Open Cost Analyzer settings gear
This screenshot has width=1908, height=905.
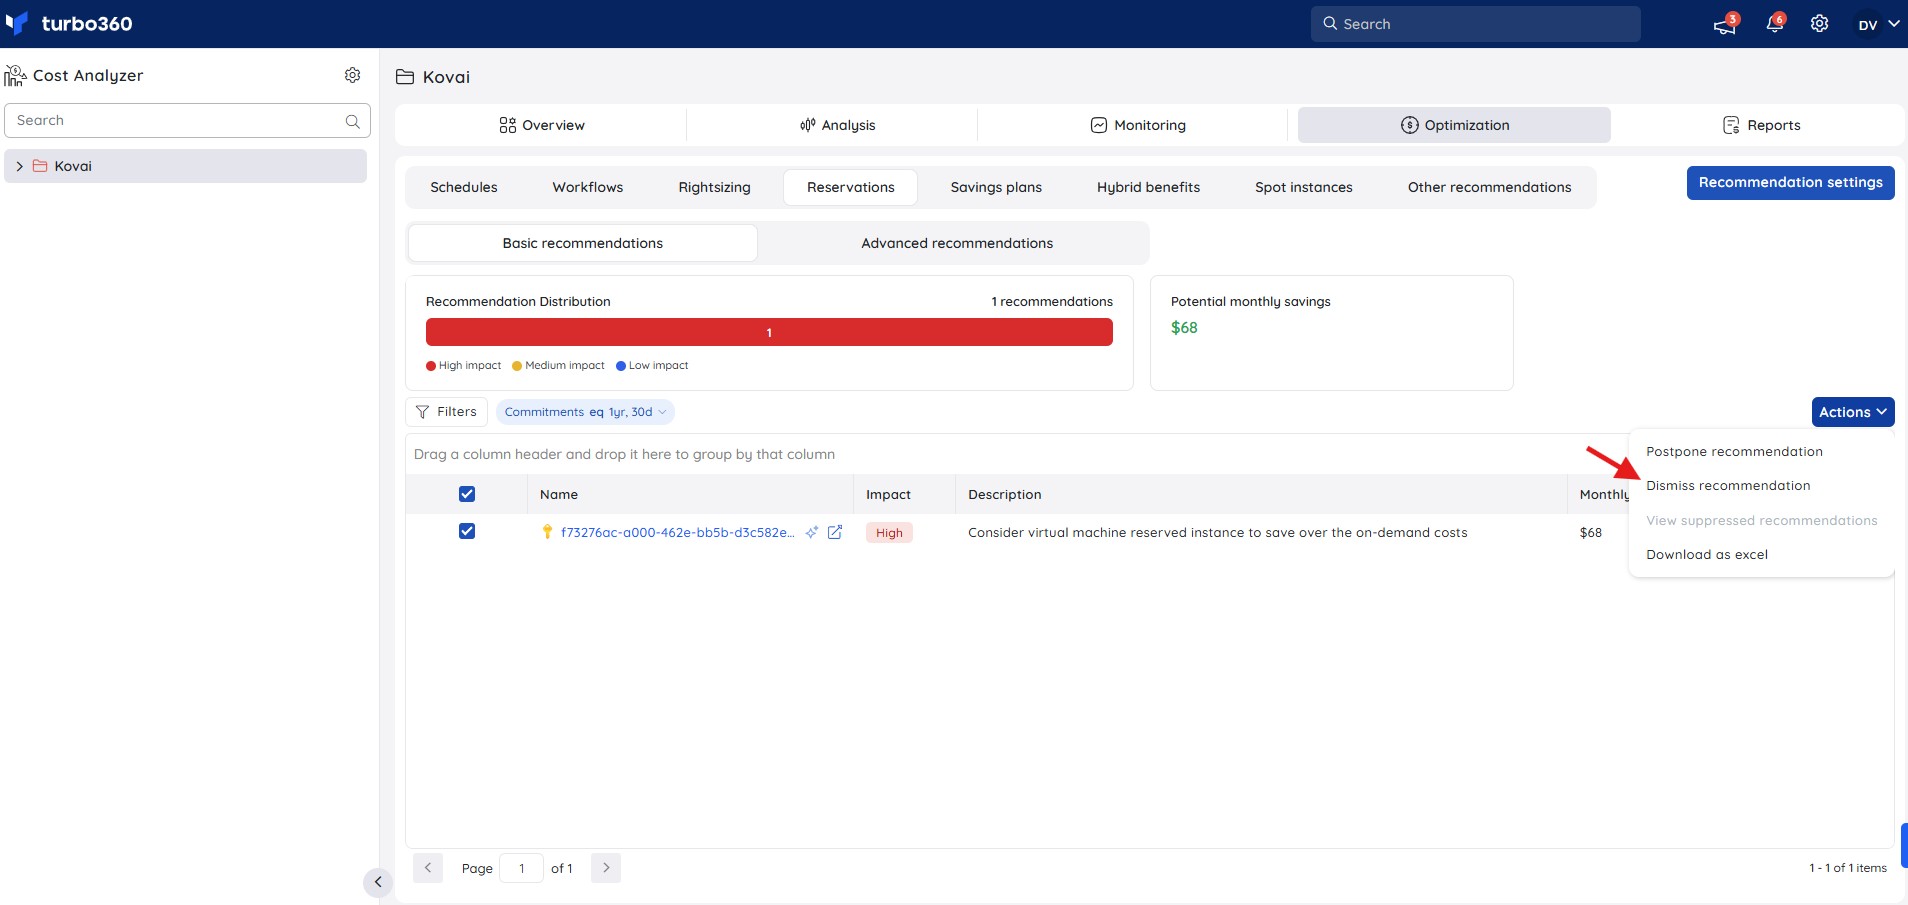pos(352,75)
